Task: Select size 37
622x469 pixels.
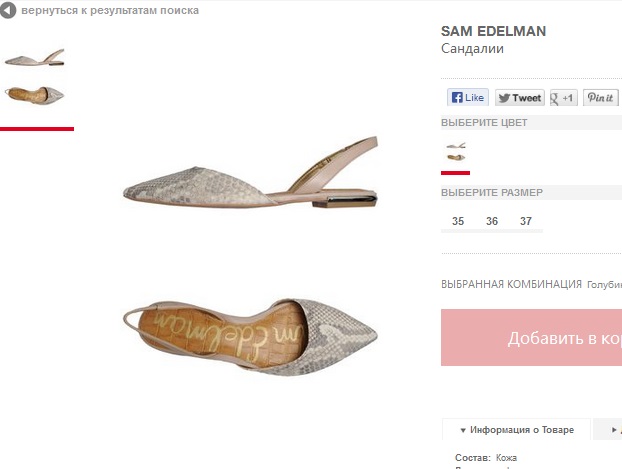Action: pos(526,221)
